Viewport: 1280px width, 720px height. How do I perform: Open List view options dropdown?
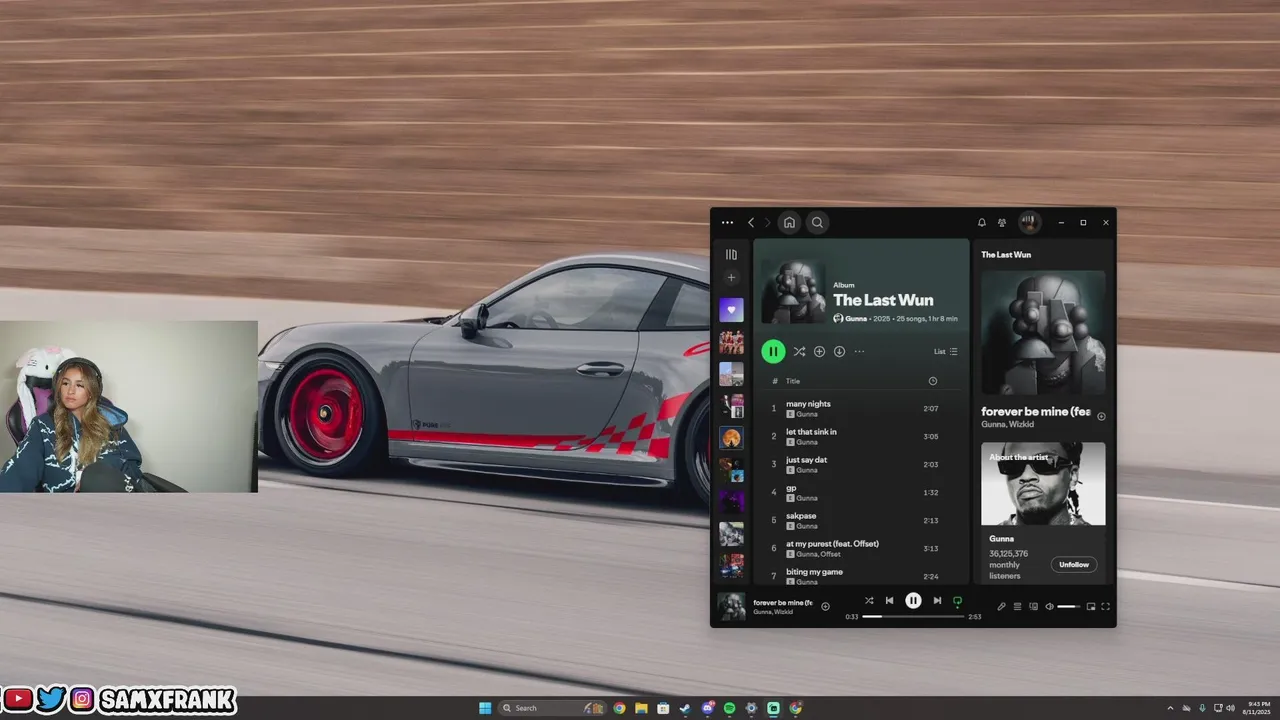click(x=946, y=351)
